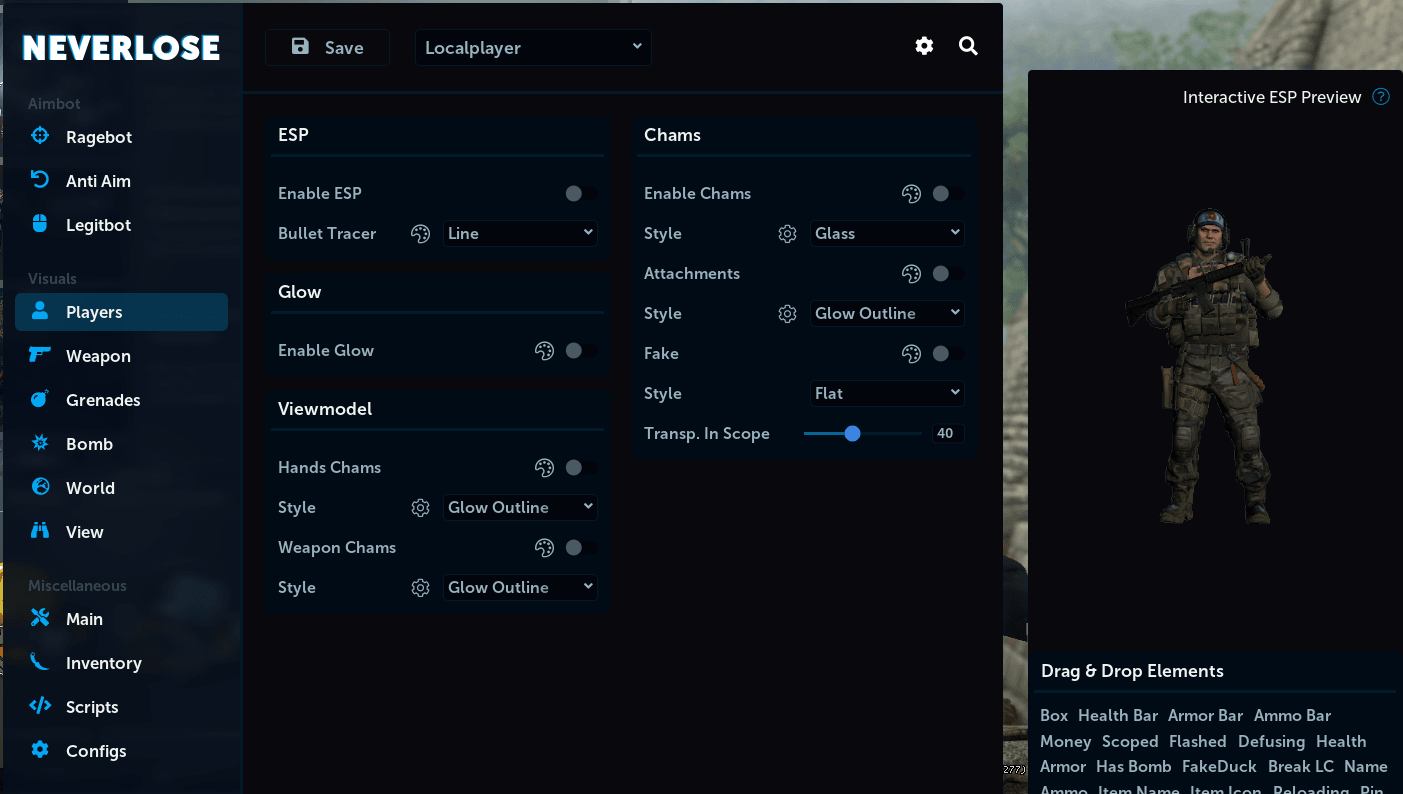Open Chams Glass style settings gear
1403x794 pixels.
click(787, 233)
